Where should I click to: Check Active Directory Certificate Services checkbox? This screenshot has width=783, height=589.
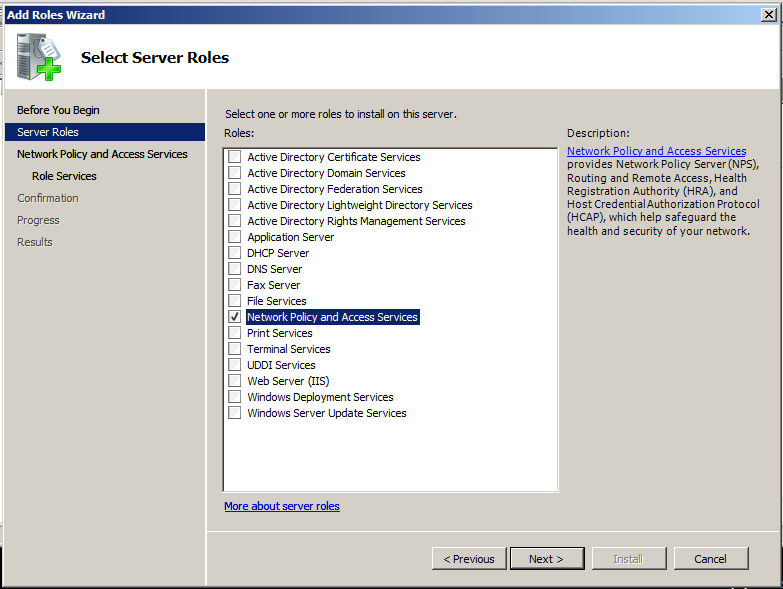coord(234,157)
